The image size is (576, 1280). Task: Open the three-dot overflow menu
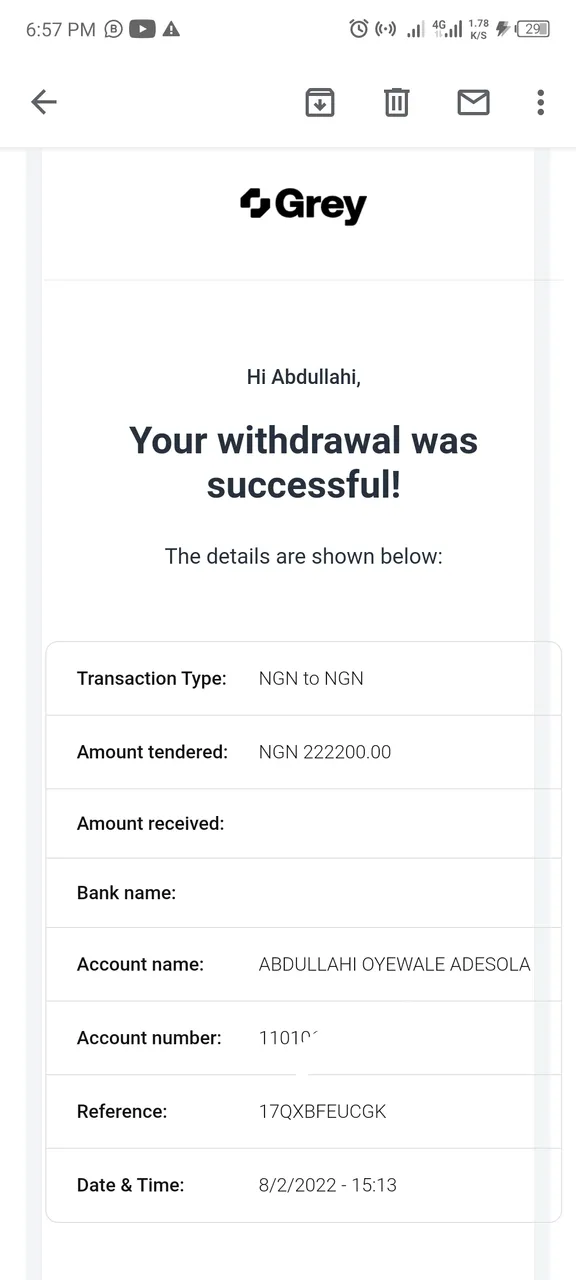tap(540, 101)
